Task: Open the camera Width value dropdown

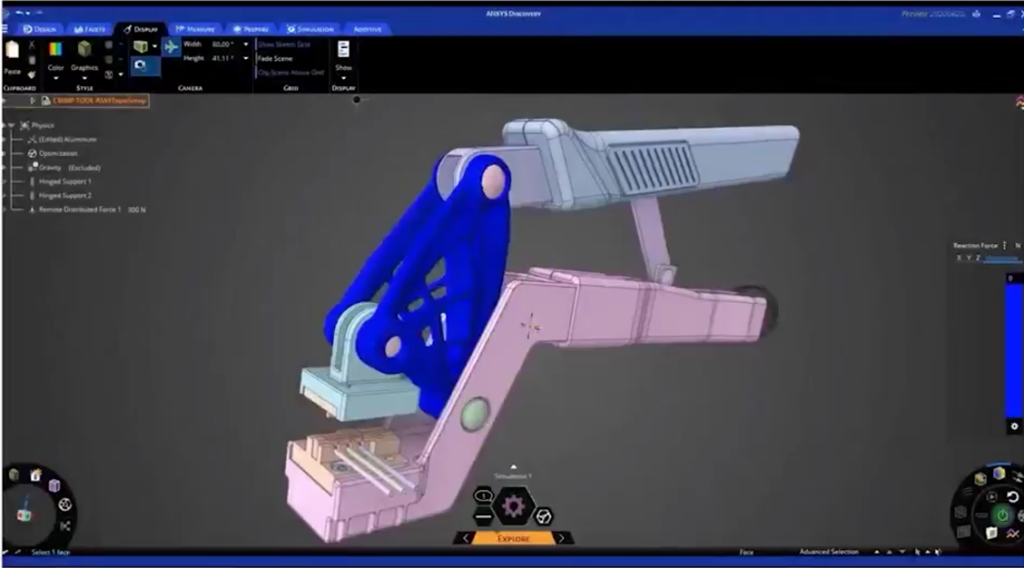Action: coord(246,45)
